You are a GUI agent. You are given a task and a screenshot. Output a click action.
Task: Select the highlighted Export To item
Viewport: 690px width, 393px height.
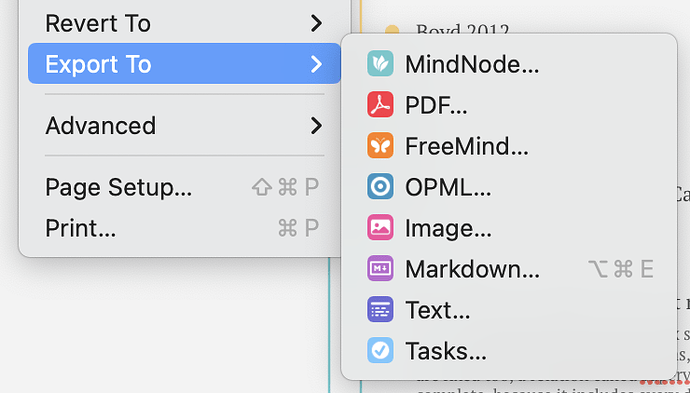tap(184, 63)
